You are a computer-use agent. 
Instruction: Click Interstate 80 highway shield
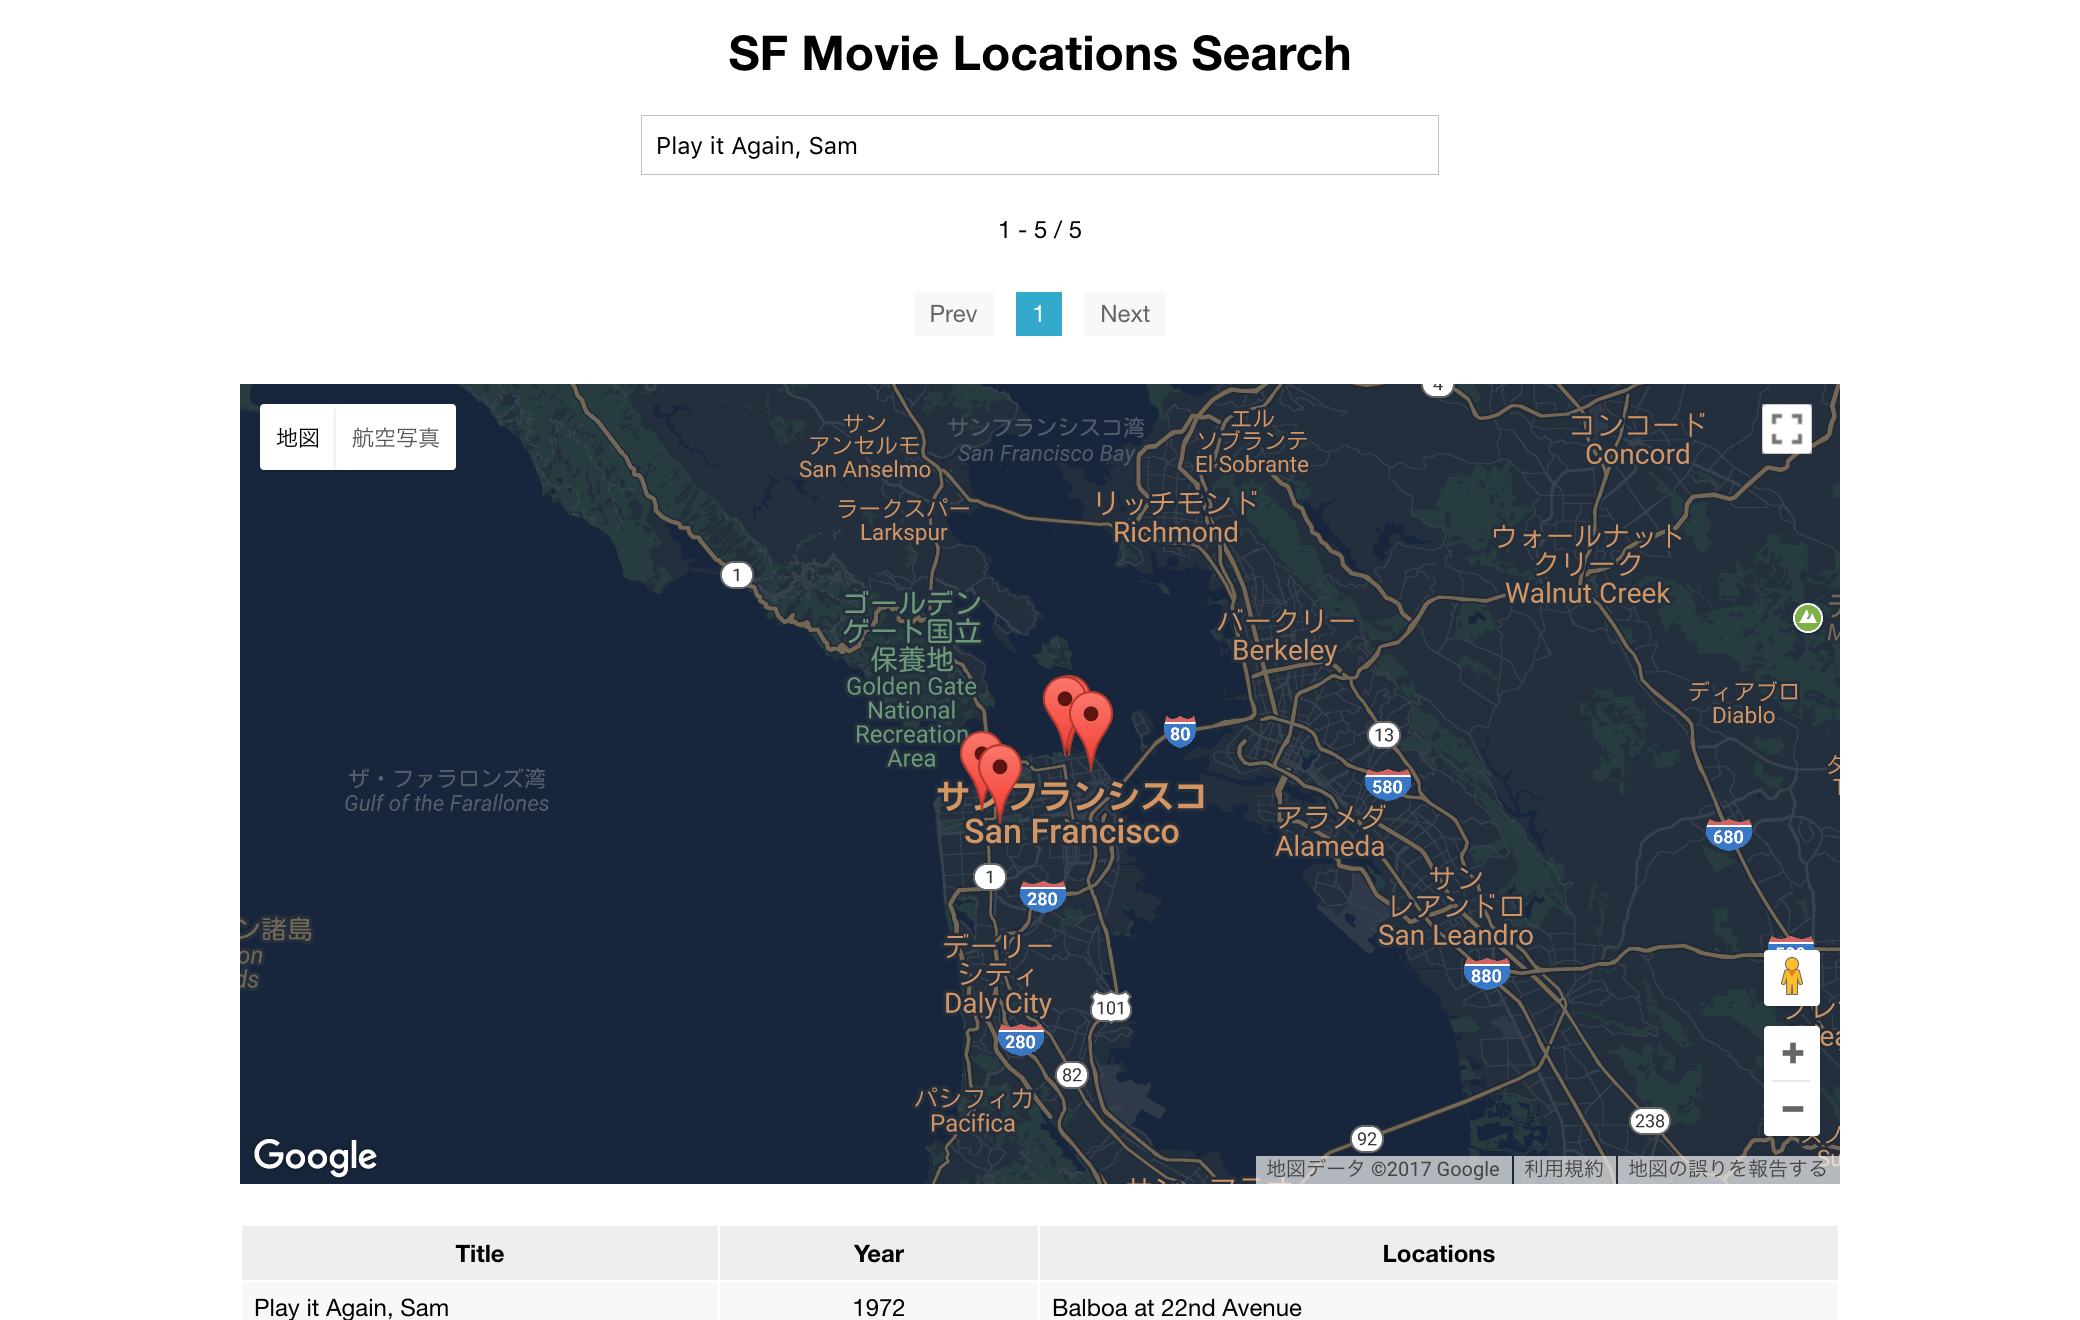click(x=1180, y=733)
